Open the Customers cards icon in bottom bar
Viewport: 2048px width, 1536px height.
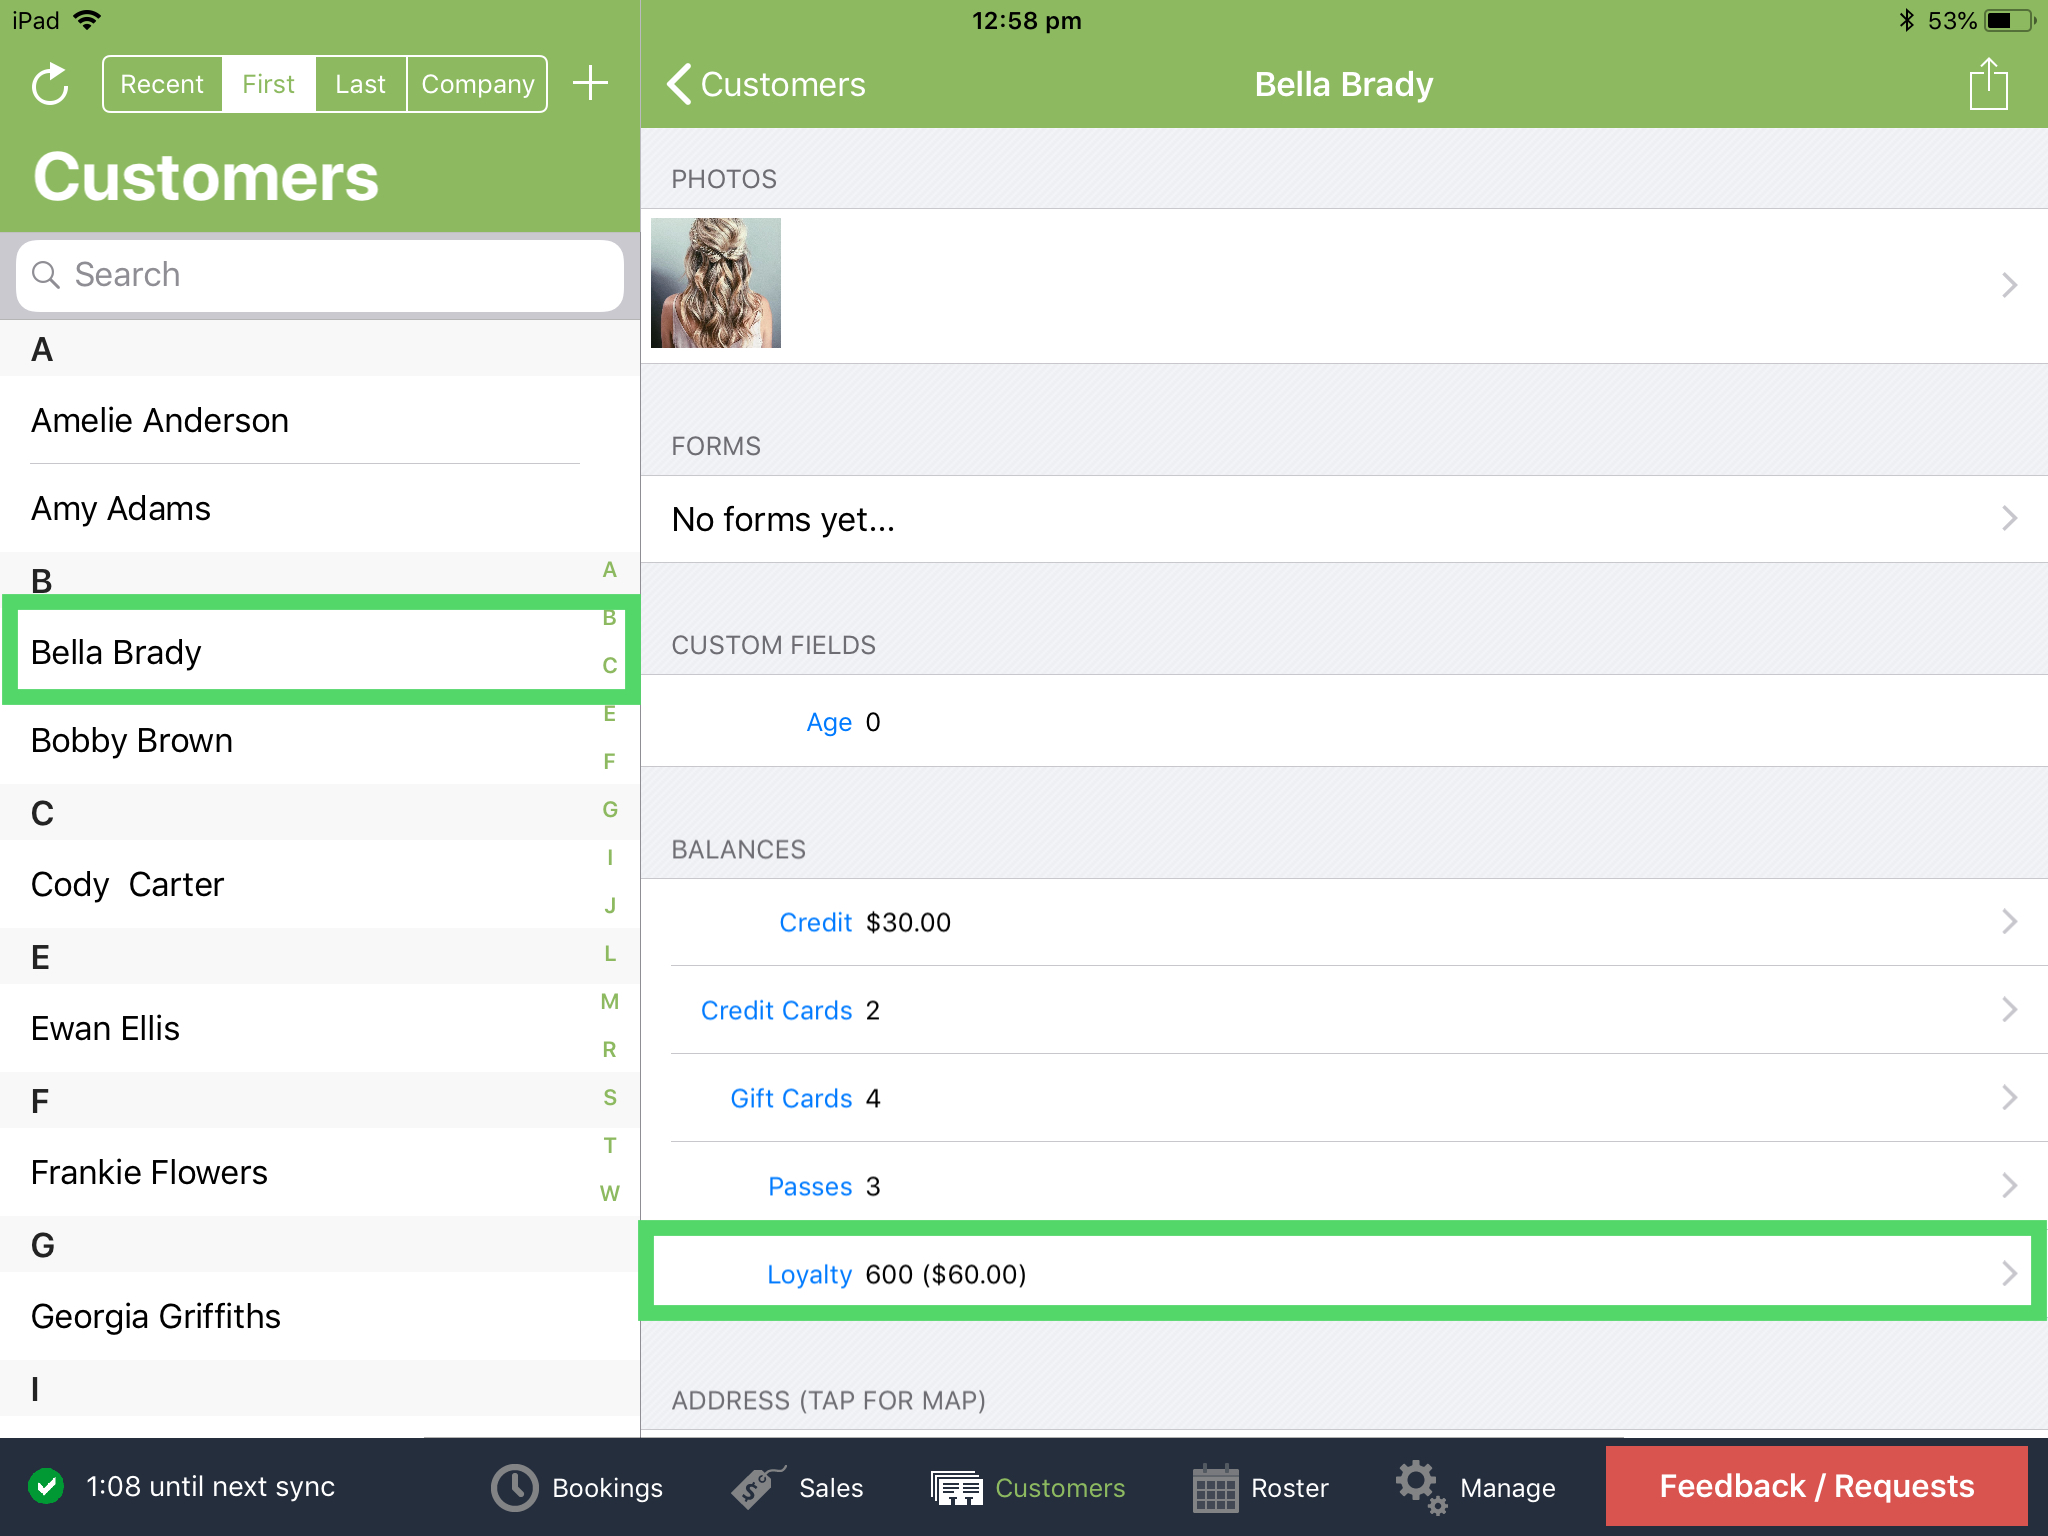[x=957, y=1487]
